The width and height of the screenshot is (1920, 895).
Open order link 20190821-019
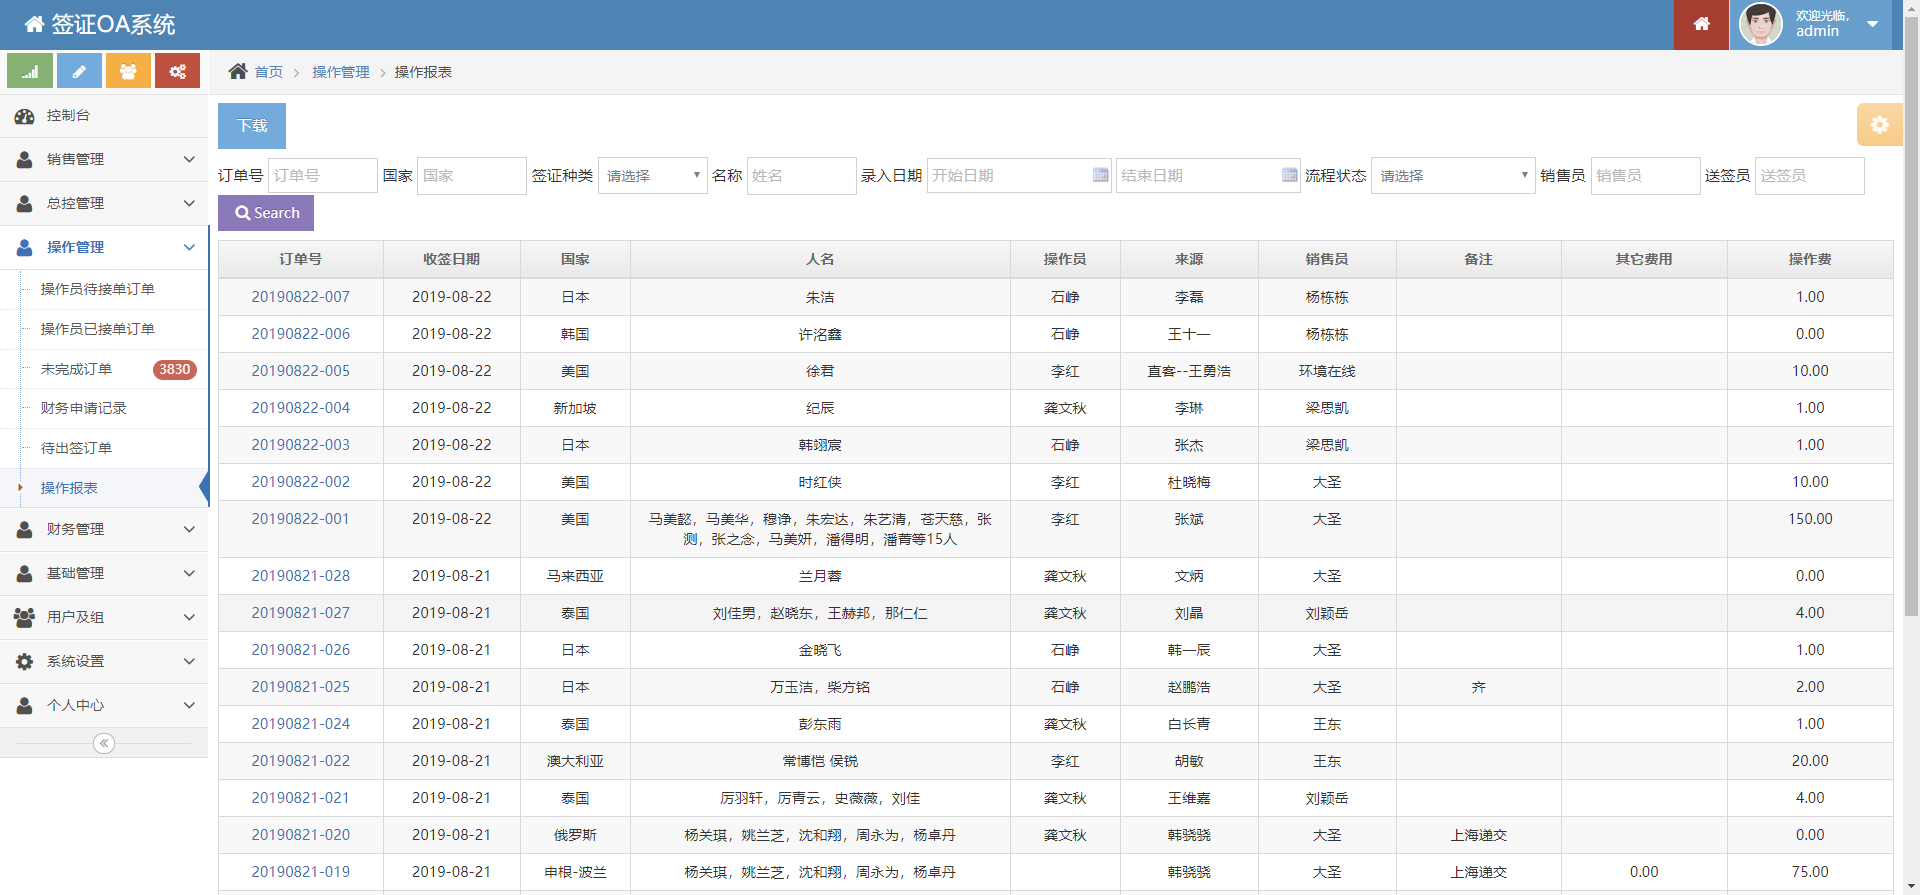[x=301, y=872]
